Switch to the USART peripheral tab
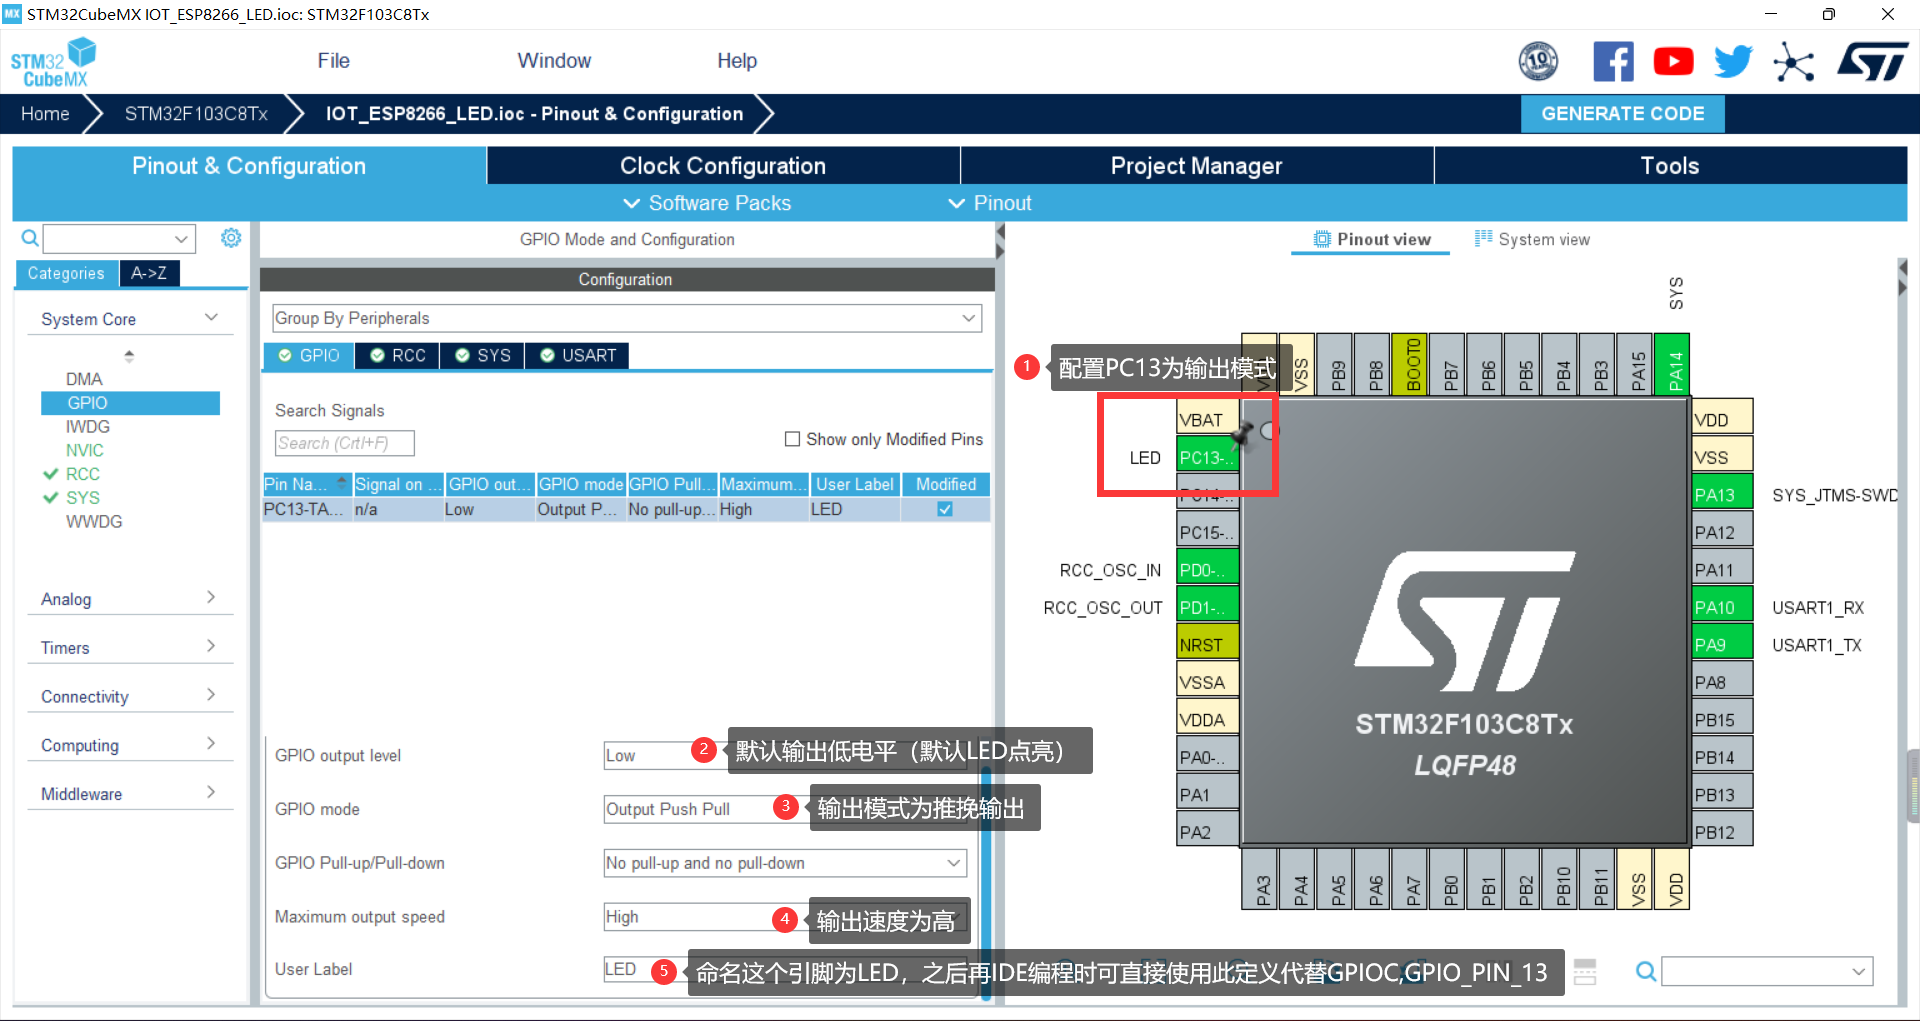The height and width of the screenshot is (1021, 1920). (x=577, y=355)
